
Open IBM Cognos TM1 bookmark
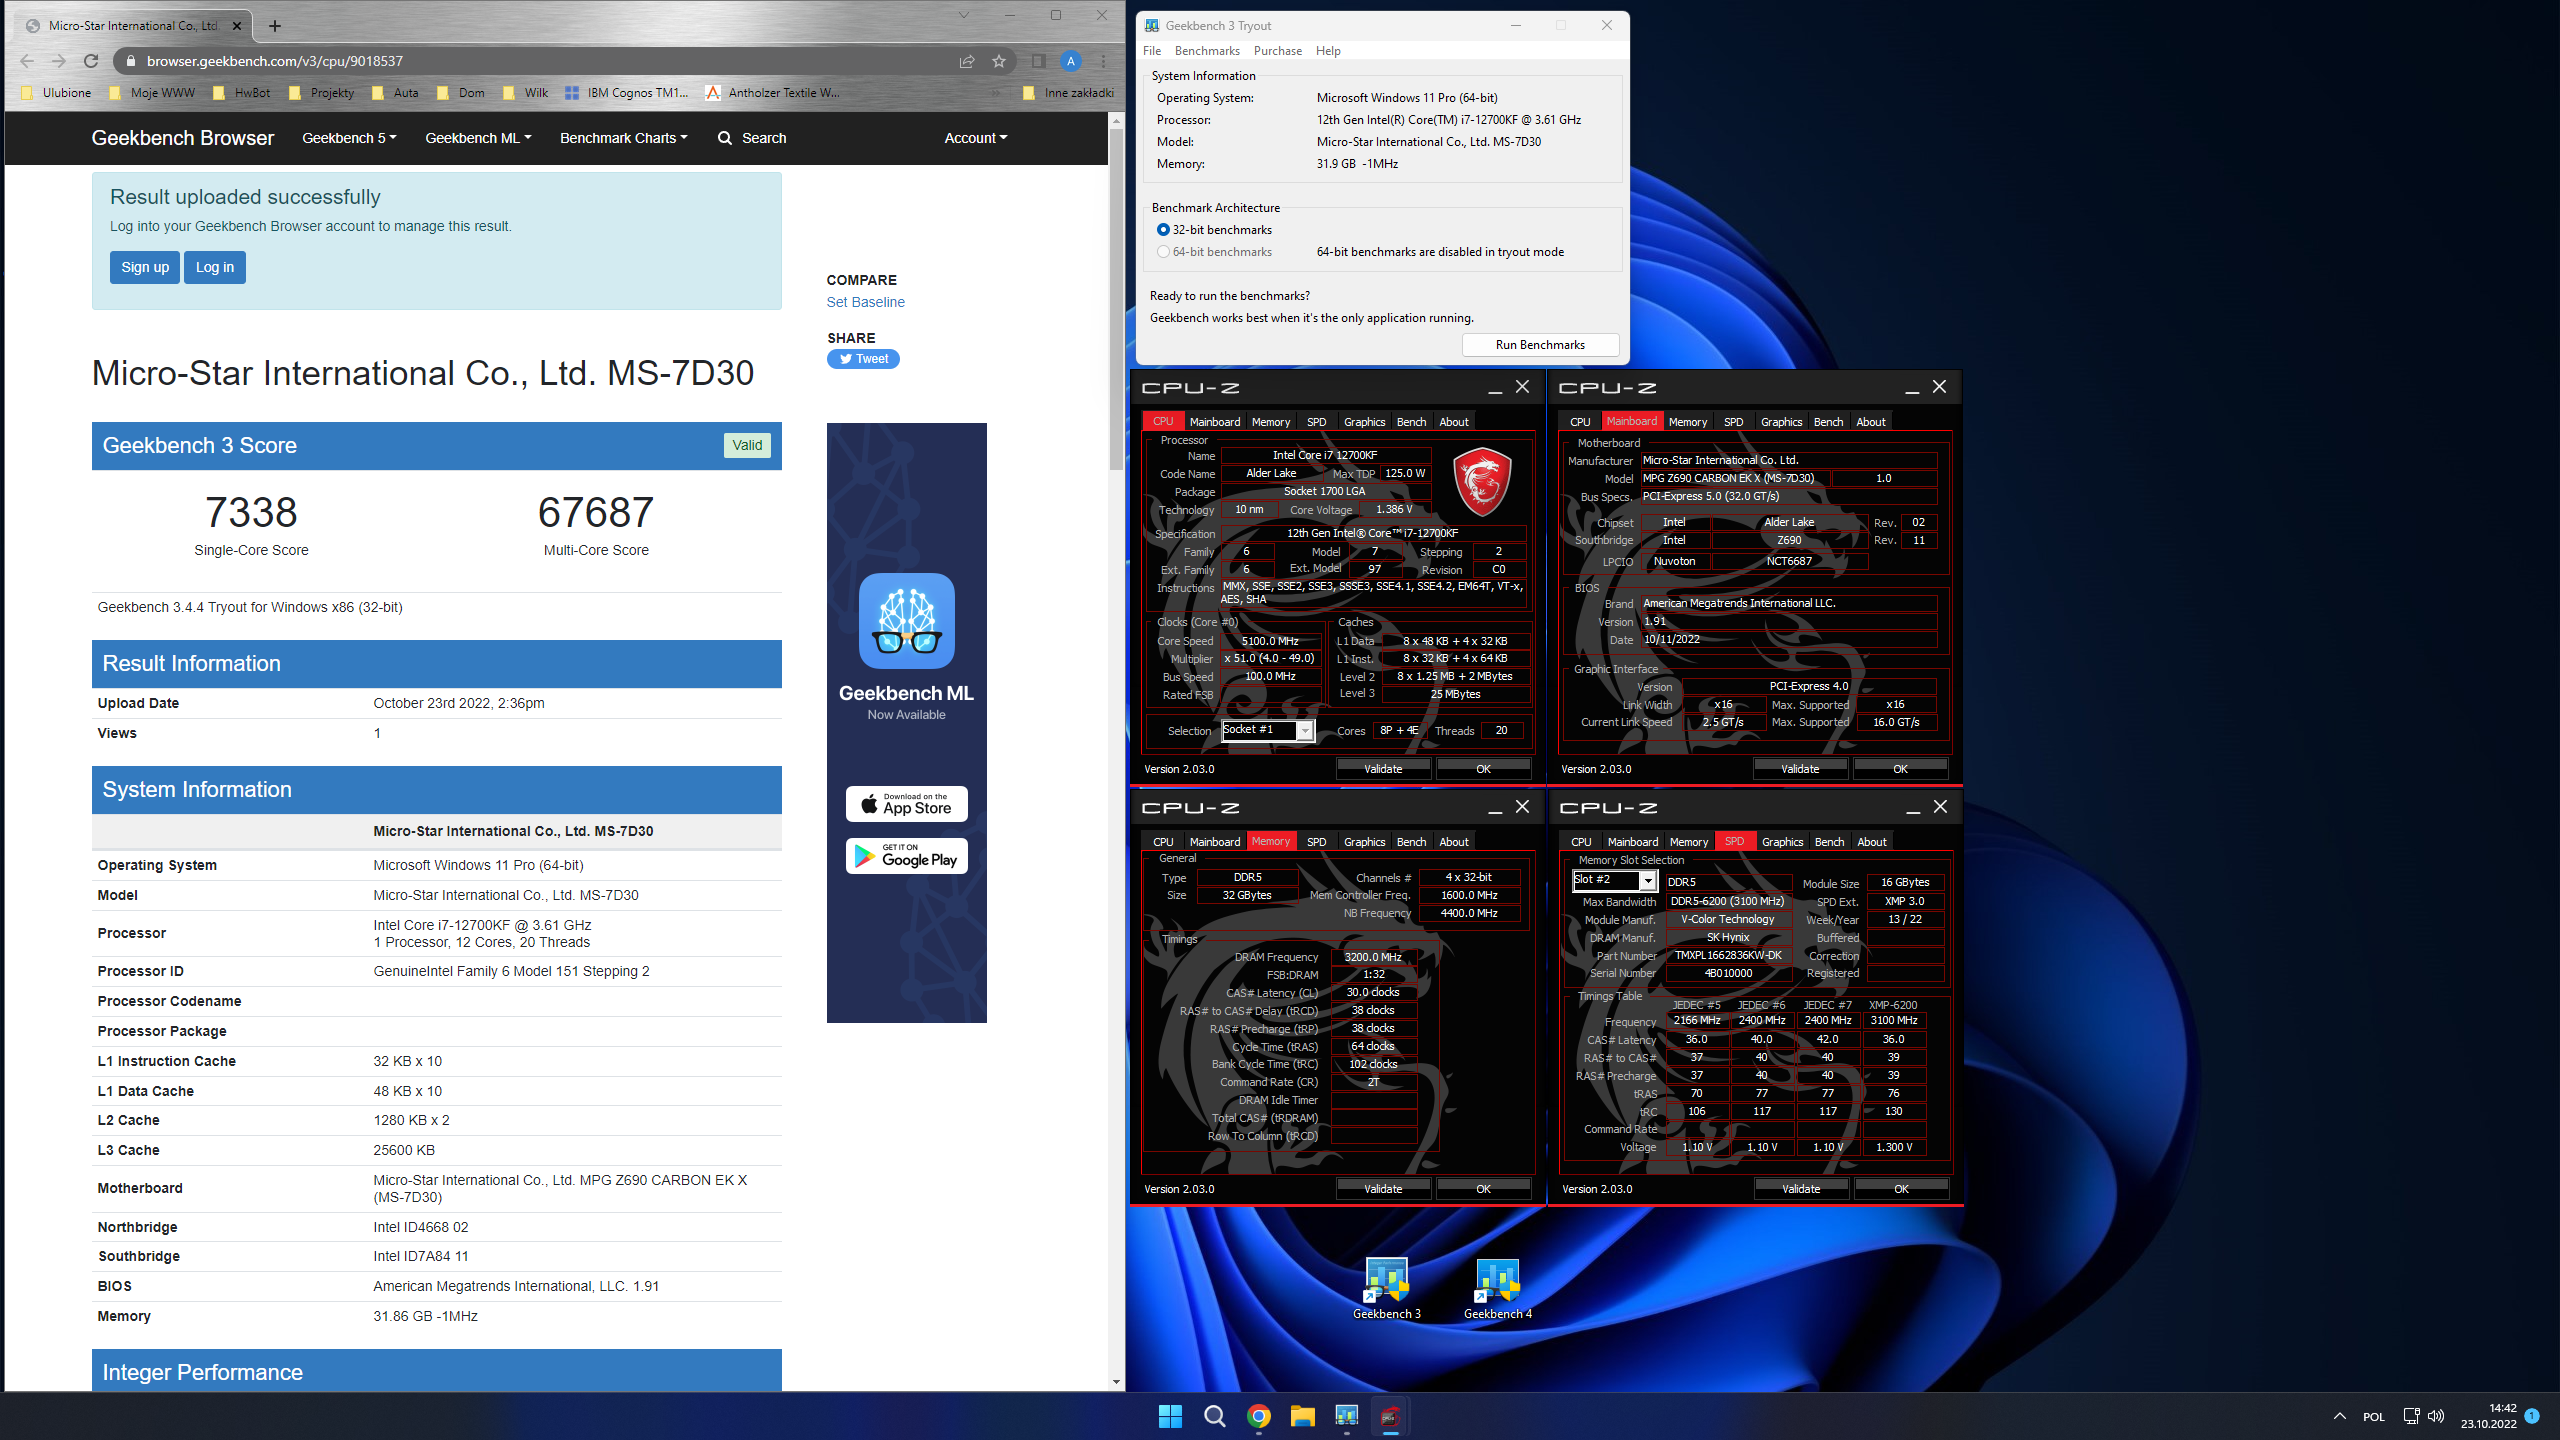(626, 93)
